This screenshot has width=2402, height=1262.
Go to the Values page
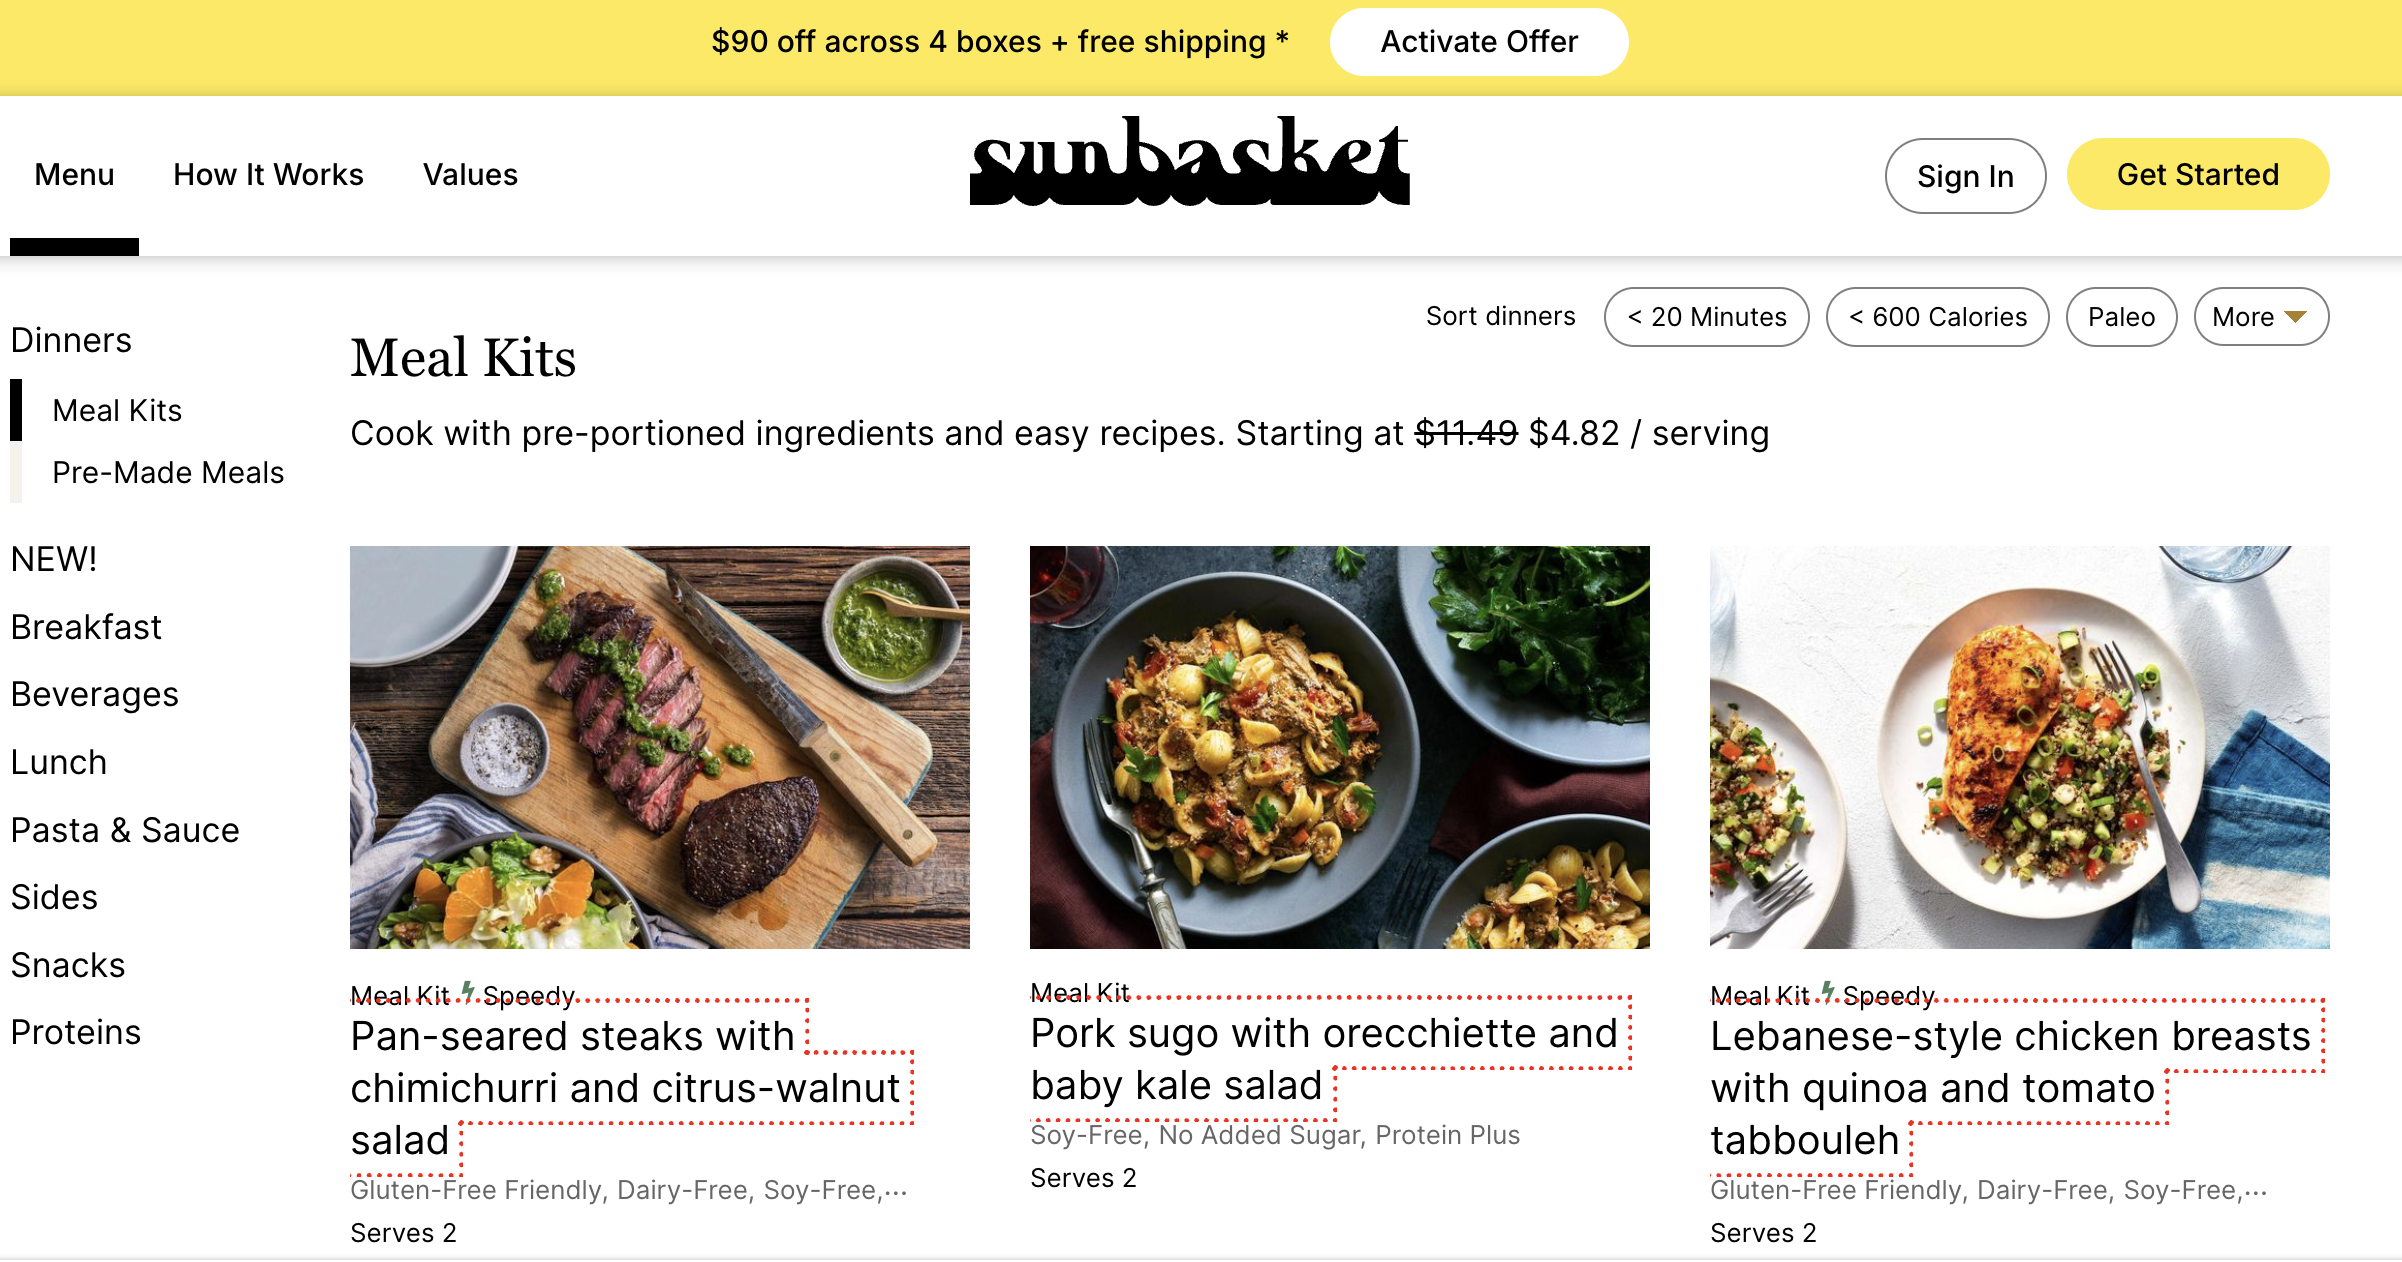coord(470,175)
